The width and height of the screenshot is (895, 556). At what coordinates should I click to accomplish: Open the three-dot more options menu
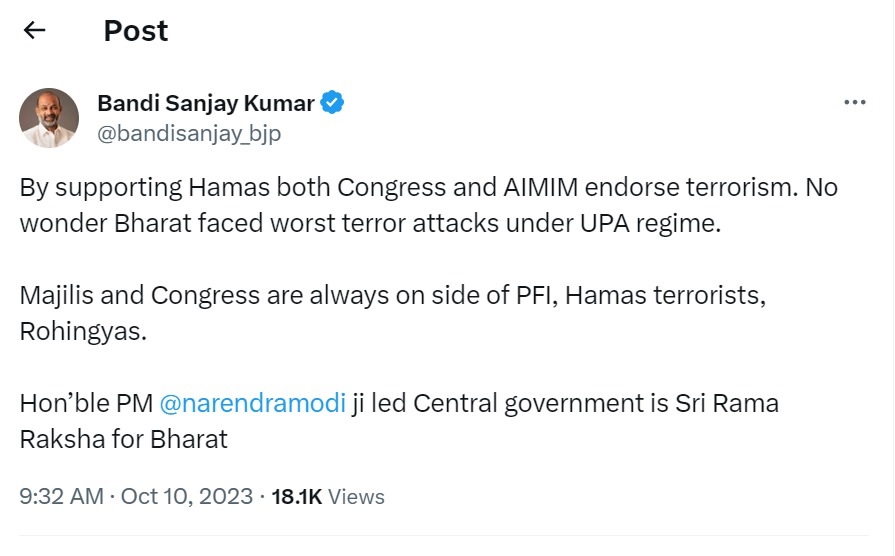pyautogui.click(x=854, y=103)
